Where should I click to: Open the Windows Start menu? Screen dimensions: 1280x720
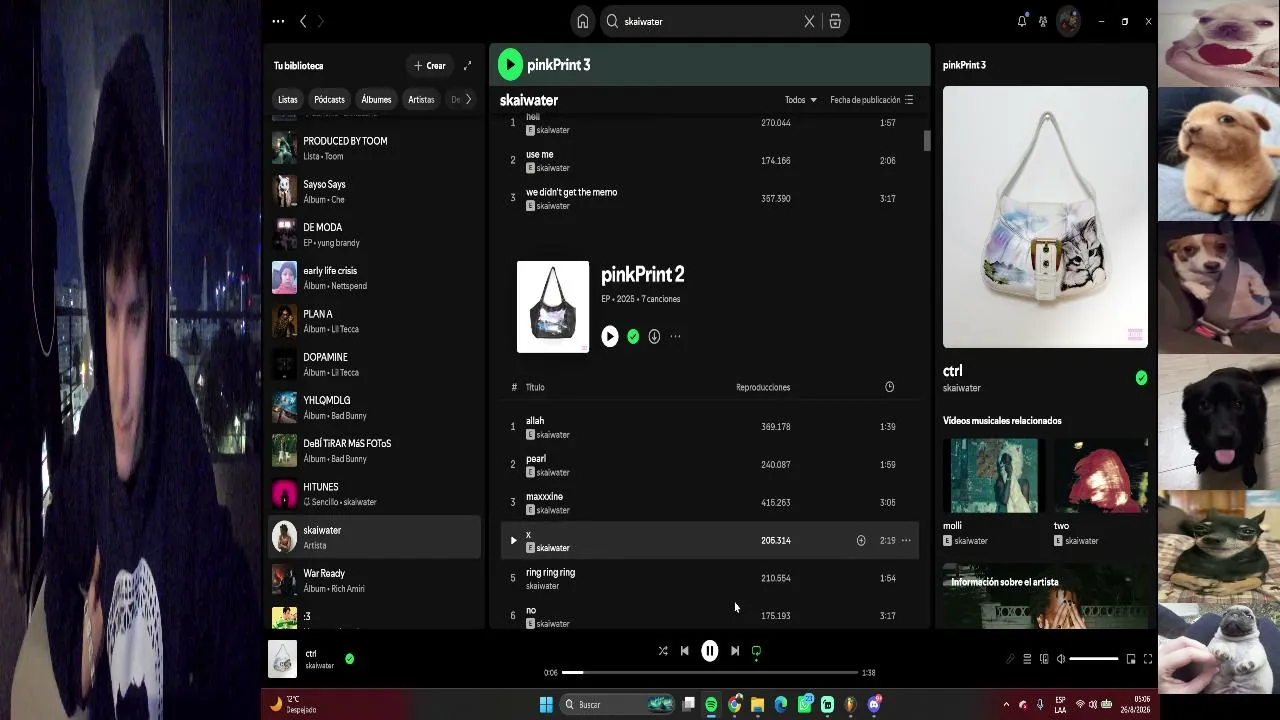546,705
